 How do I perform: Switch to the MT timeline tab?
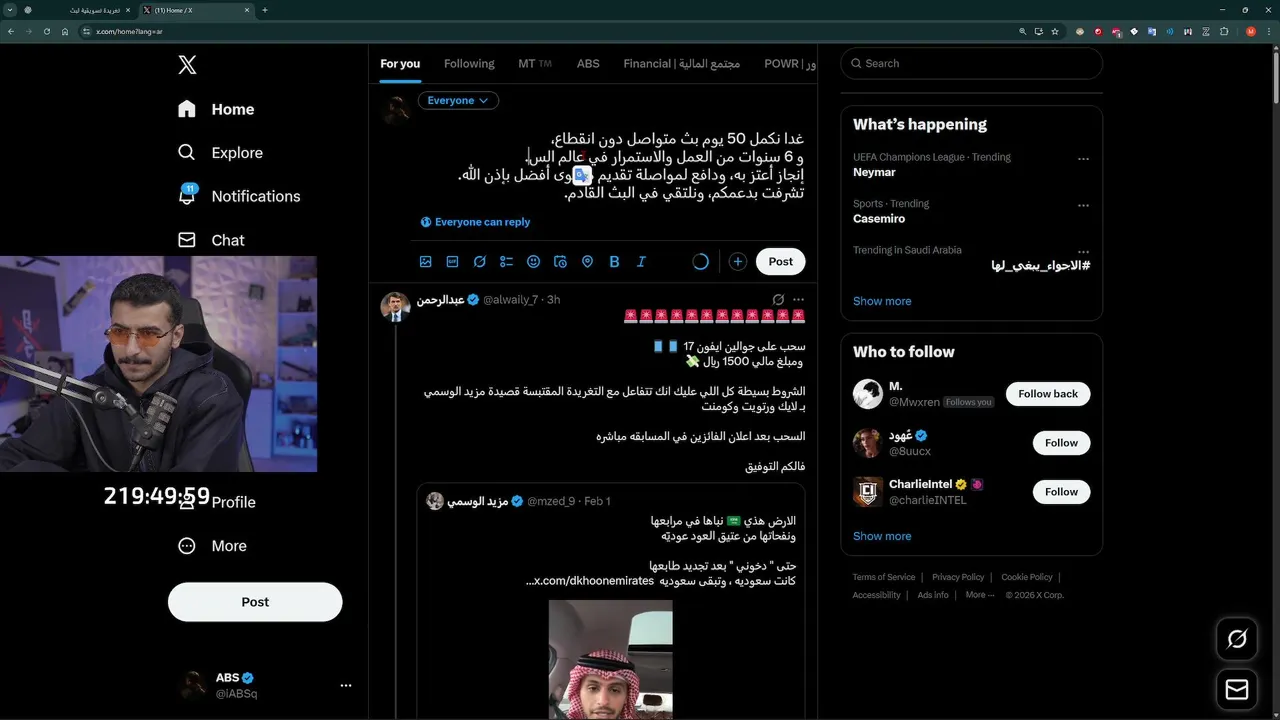(x=535, y=63)
